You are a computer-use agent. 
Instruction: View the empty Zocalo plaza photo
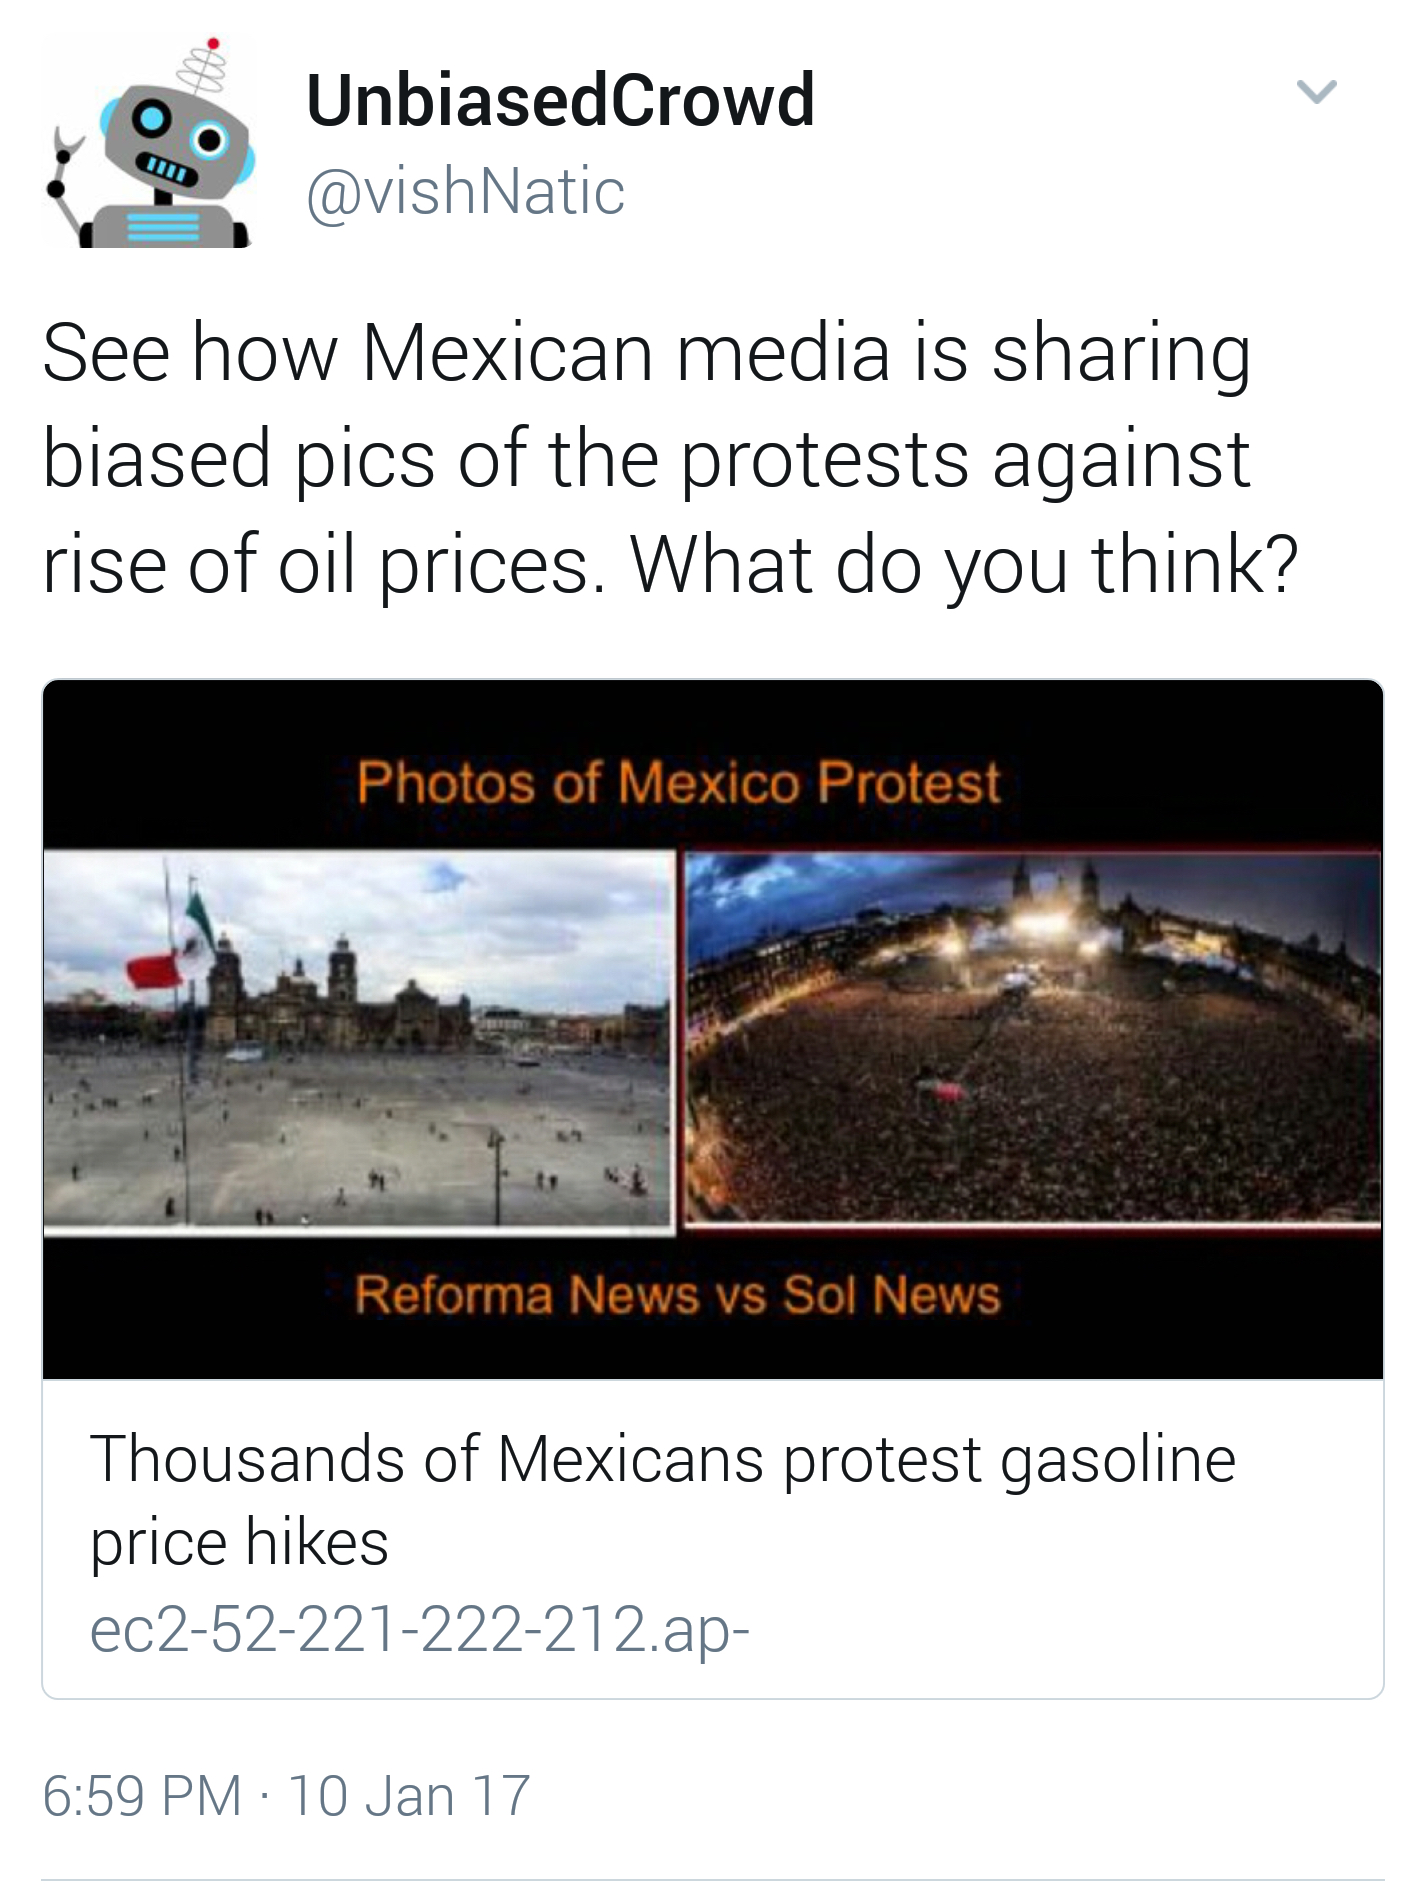[360, 1040]
